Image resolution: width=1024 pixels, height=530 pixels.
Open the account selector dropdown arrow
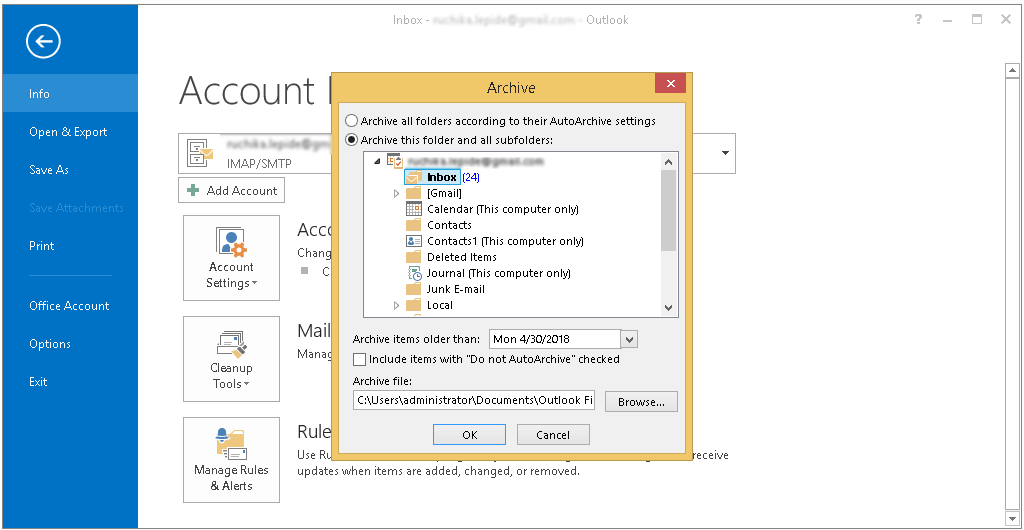(726, 153)
